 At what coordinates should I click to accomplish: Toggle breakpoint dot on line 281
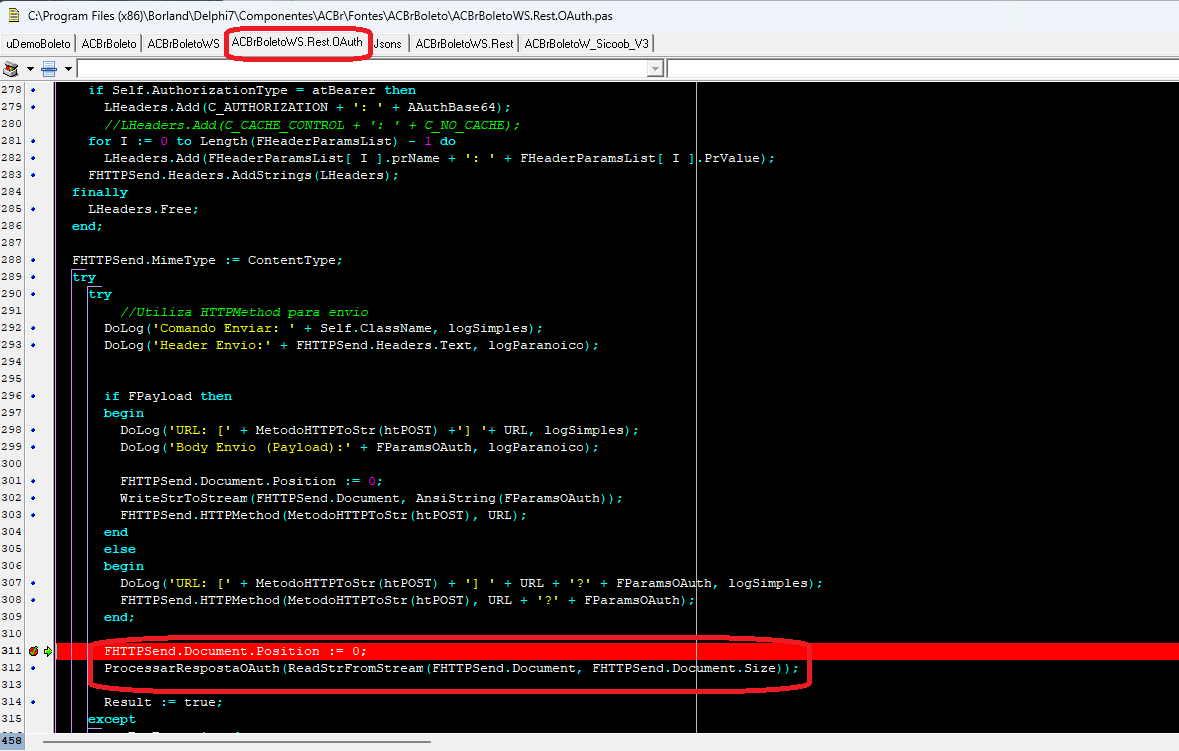pos(33,141)
